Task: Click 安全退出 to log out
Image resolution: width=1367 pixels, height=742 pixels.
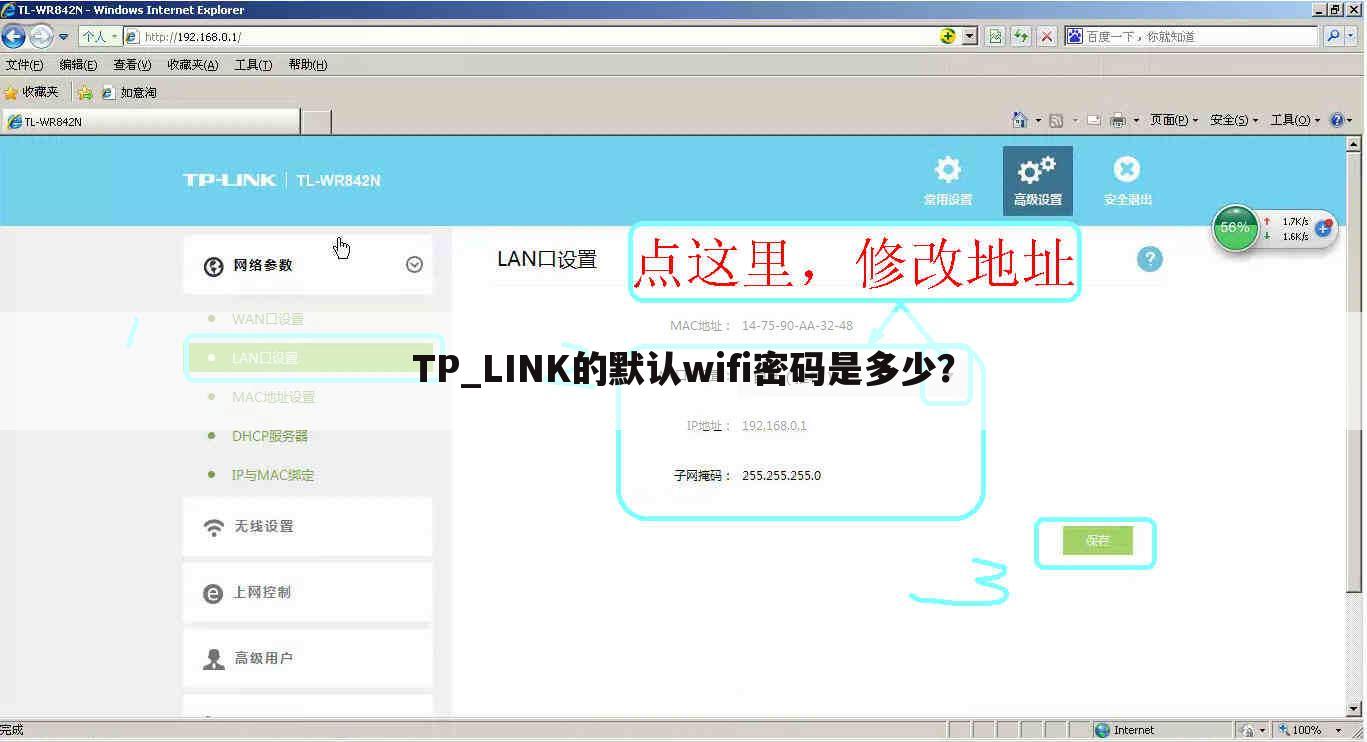Action: (x=1128, y=181)
